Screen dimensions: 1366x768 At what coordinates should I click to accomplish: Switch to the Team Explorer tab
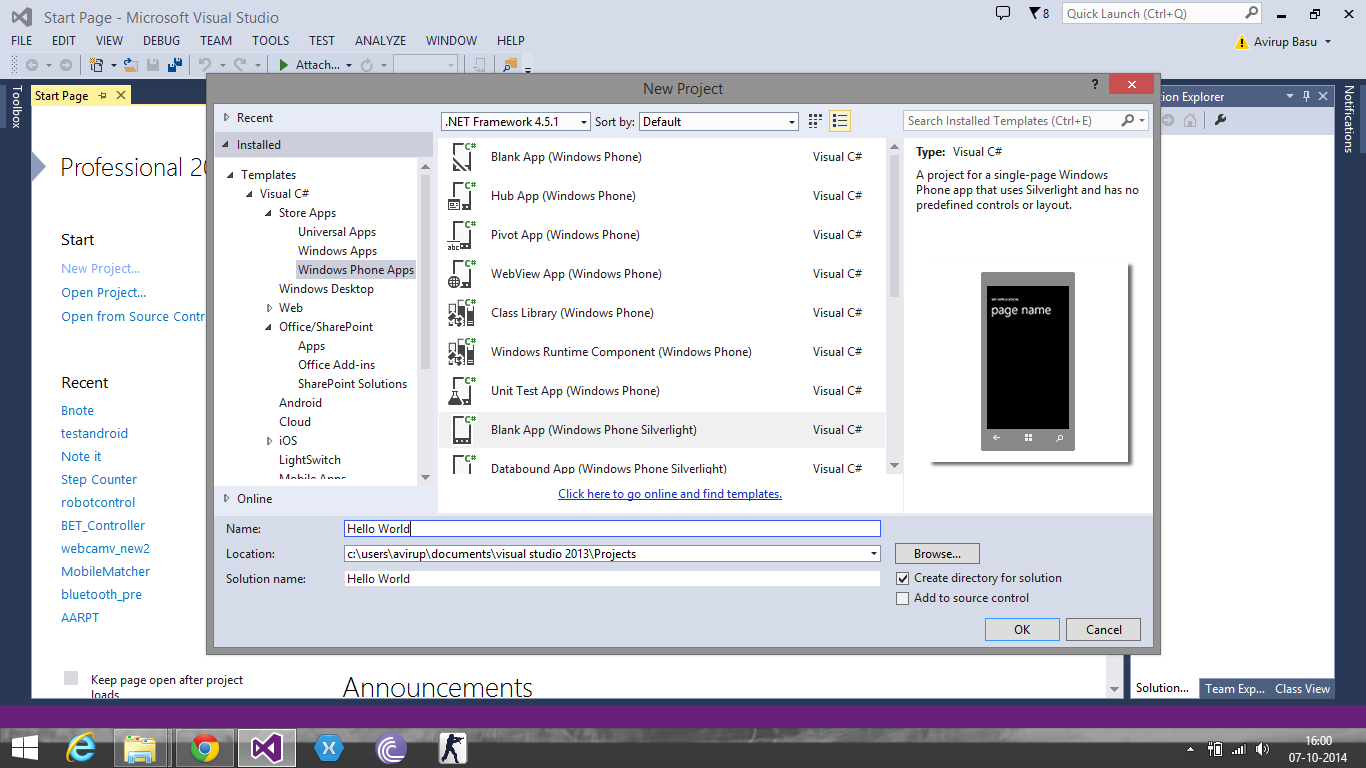[1233, 688]
